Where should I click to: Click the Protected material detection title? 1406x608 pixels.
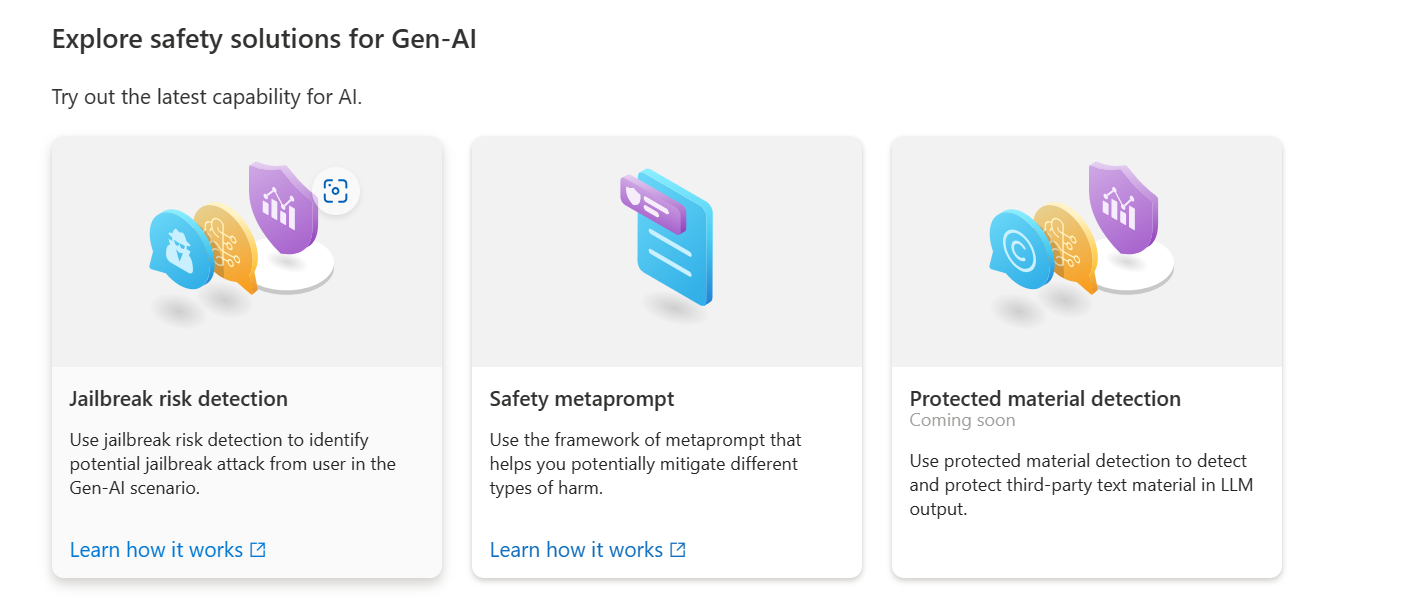pyautogui.click(x=1045, y=398)
